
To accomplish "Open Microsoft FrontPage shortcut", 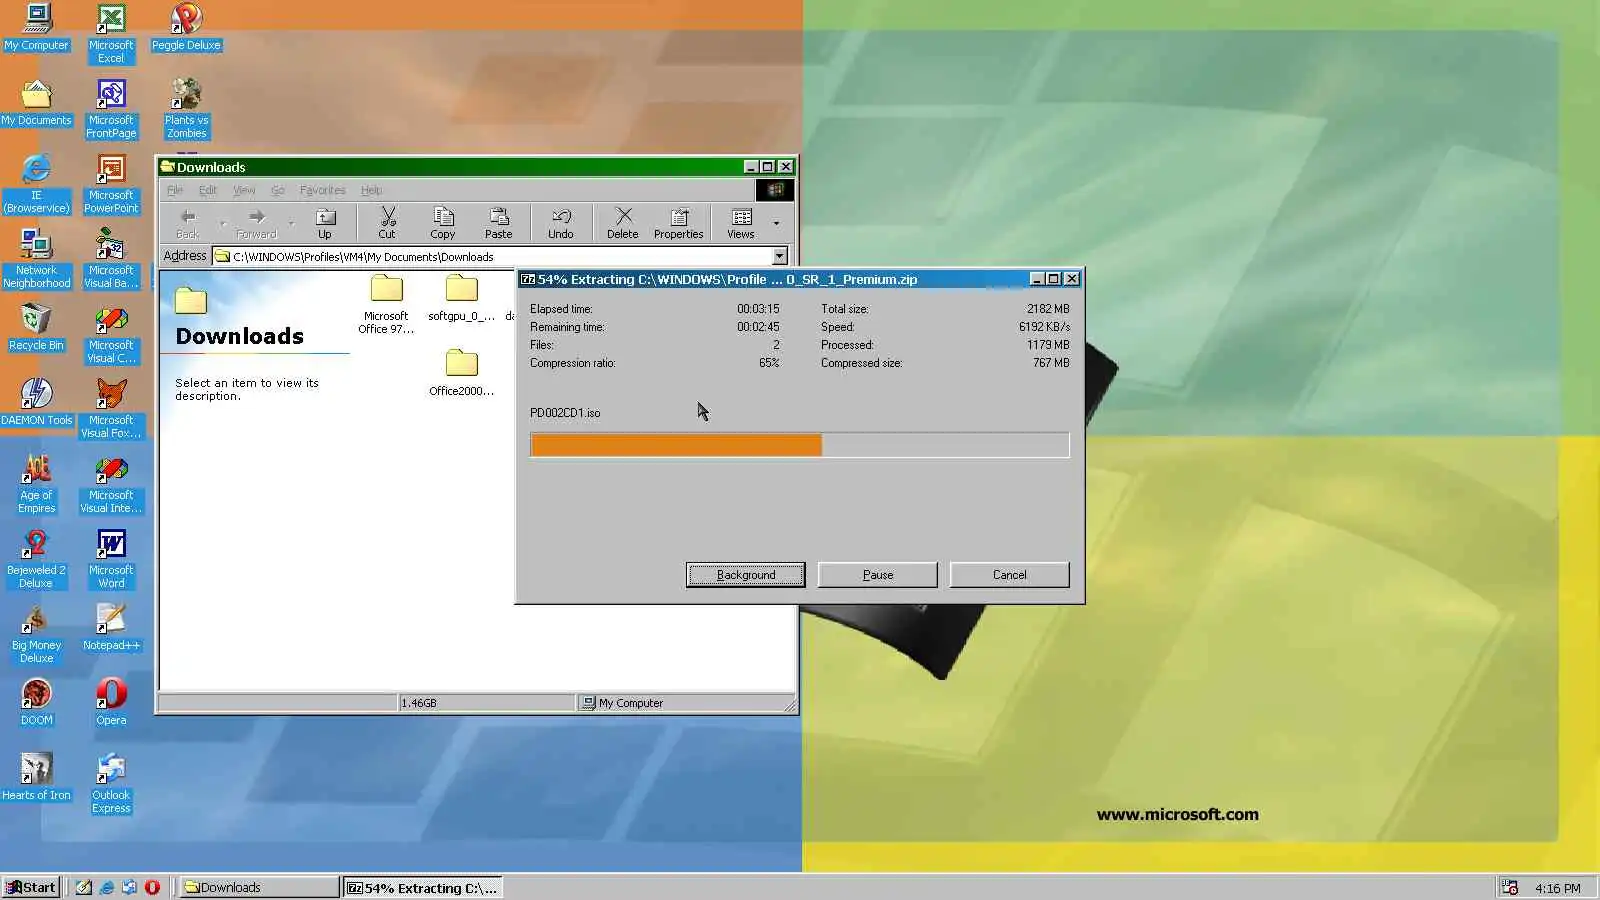I will tap(111, 108).
